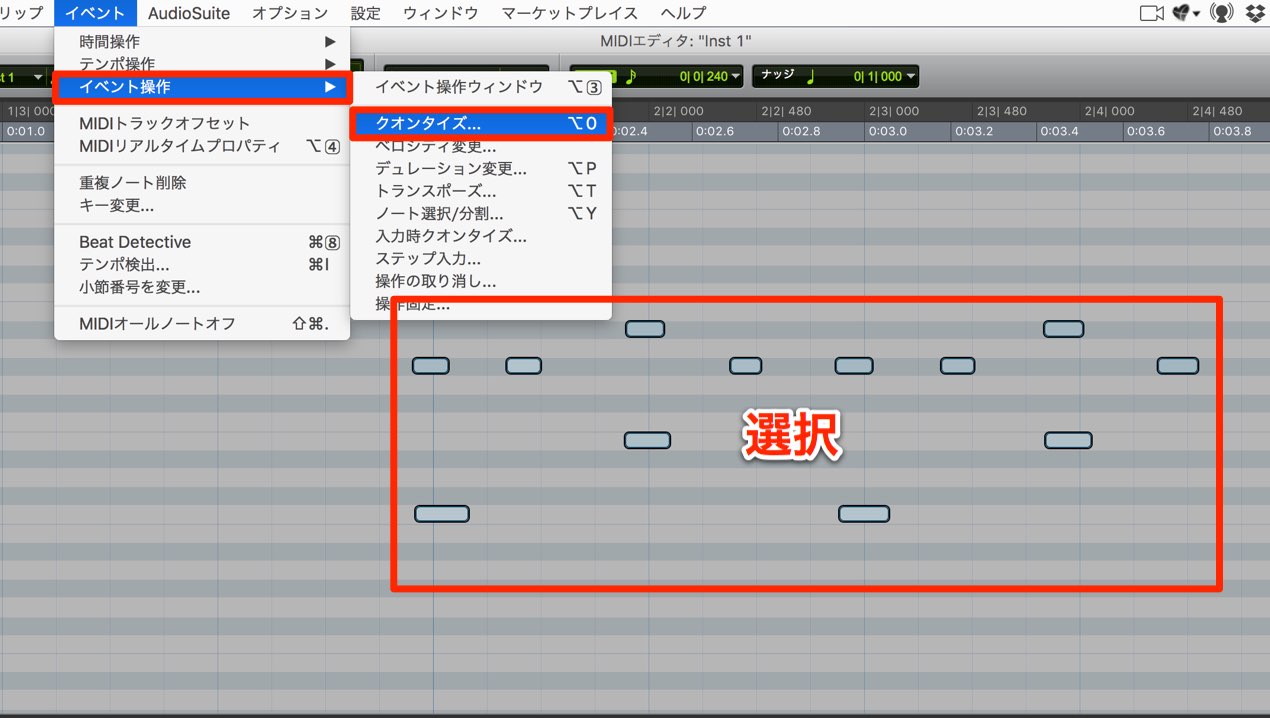This screenshot has width=1270, height=718.
Task: Open the オプション menu
Action: 290,13
